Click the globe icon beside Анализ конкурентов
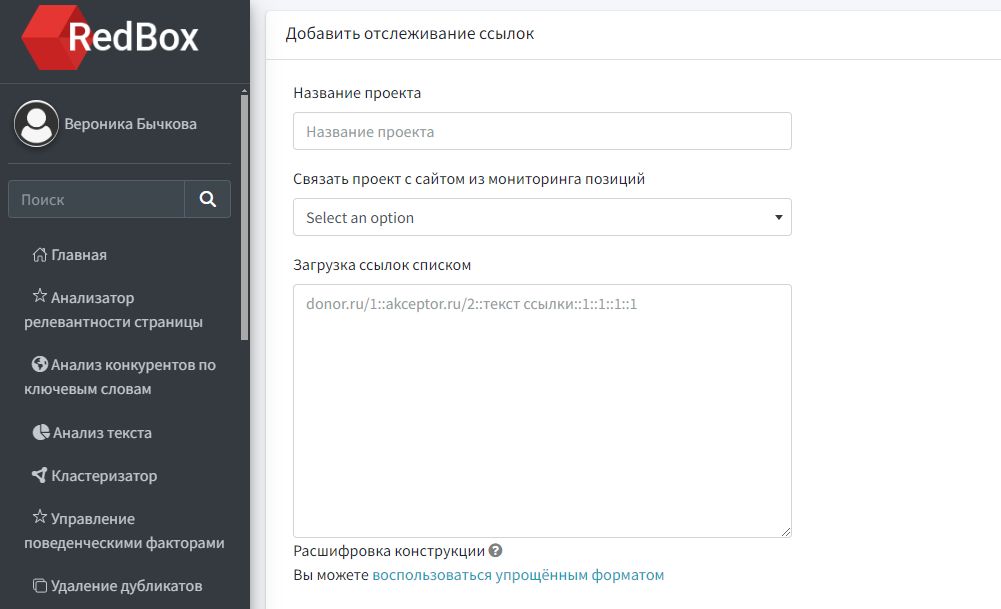 point(40,365)
